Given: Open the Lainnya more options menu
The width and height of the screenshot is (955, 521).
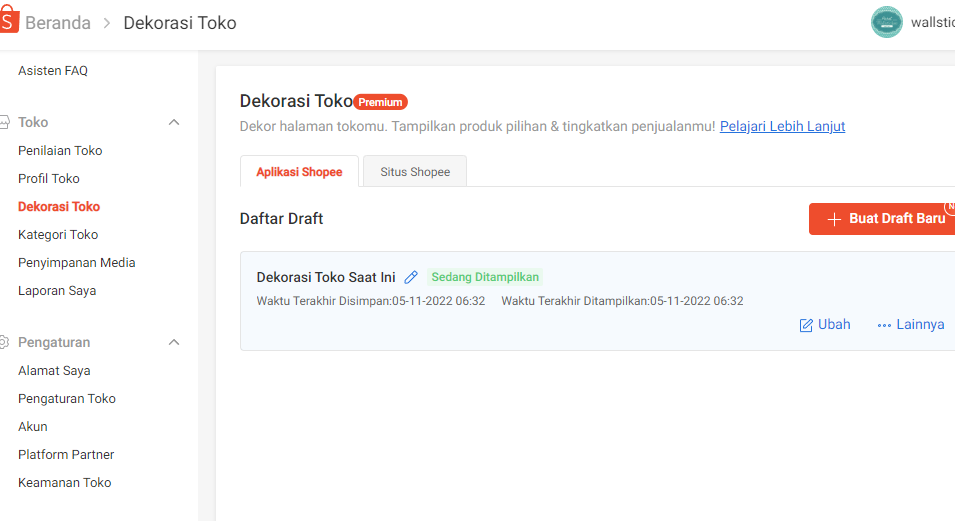Looking at the screenshot, I should tap(910, 324).
